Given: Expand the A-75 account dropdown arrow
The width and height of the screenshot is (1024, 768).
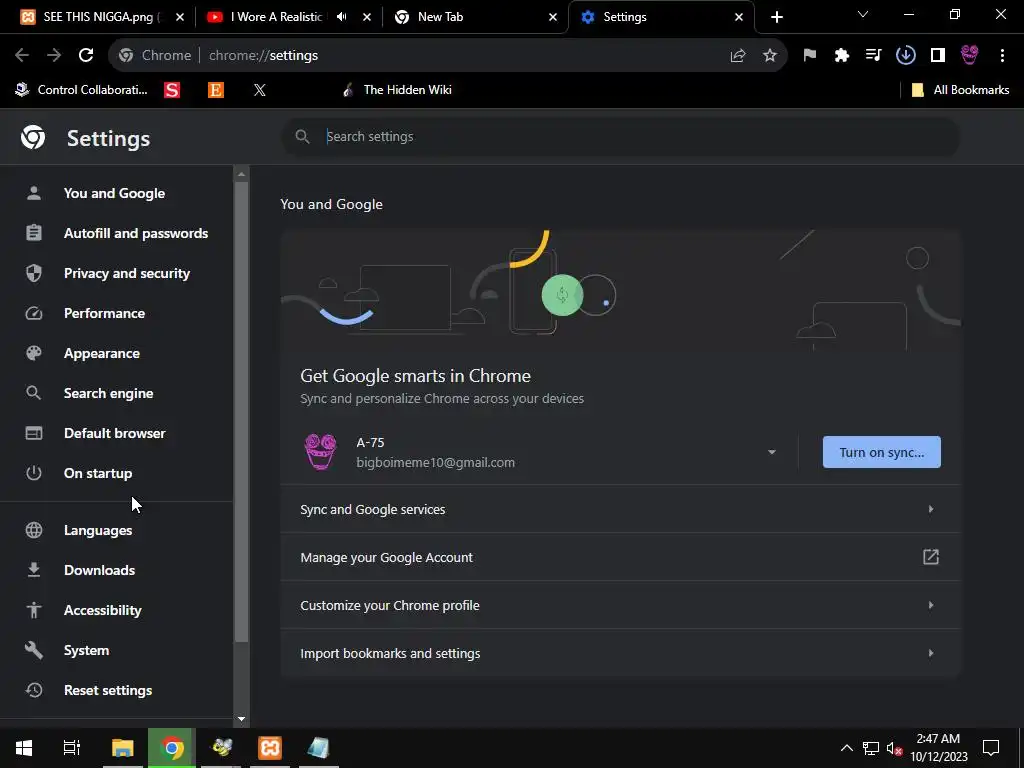Looking at the screenshot, I should click(771, 452).
